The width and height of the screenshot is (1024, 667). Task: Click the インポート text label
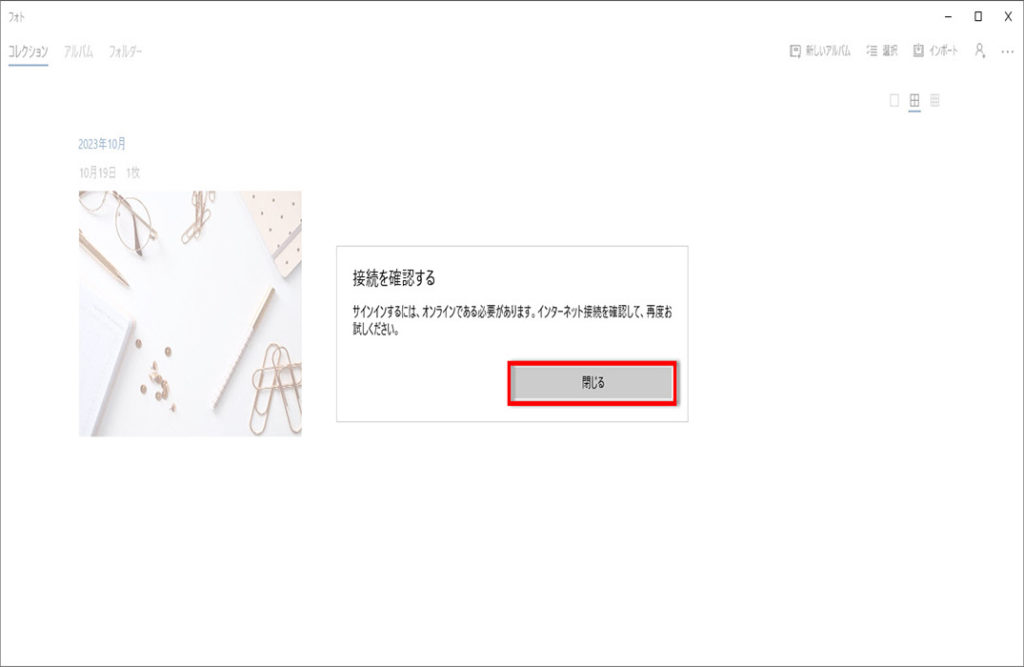[943, 50]
